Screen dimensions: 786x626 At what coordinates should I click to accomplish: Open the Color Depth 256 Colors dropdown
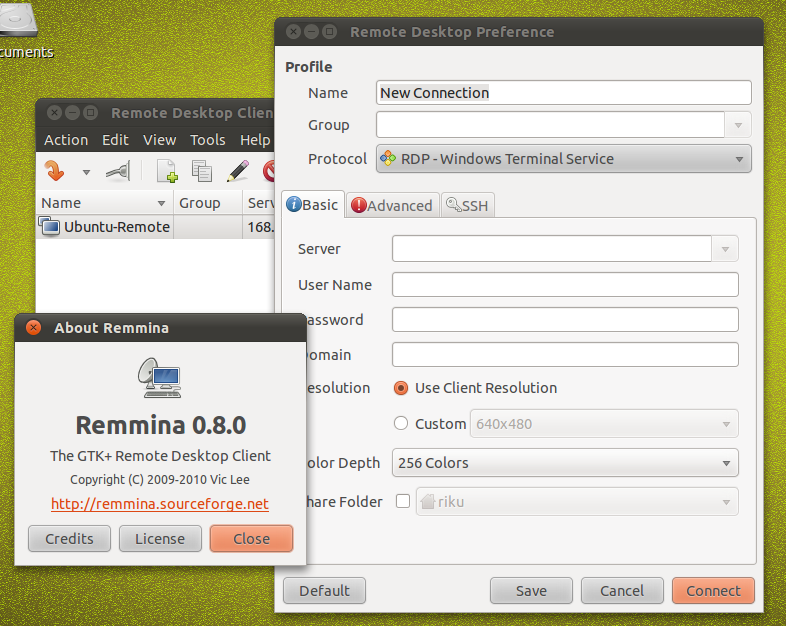pyautogui.click(x=565, y=463)
